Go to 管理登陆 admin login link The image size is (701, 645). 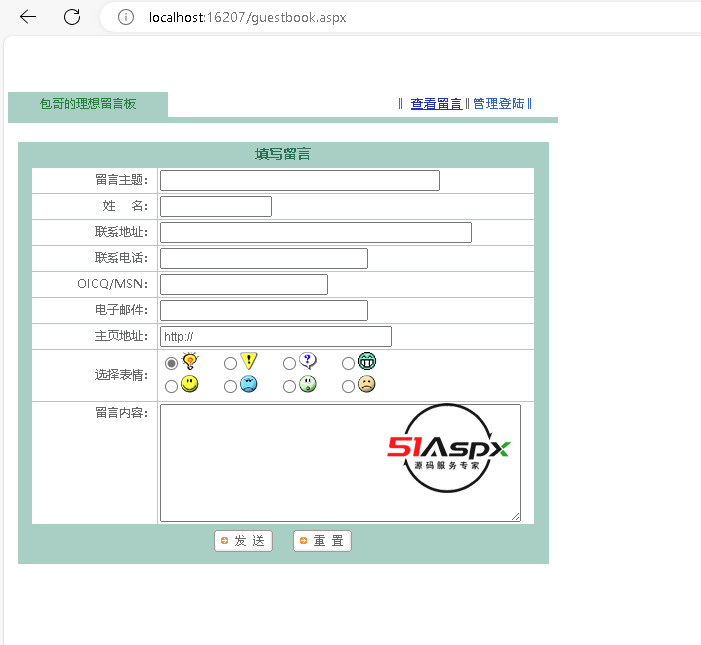498,104
